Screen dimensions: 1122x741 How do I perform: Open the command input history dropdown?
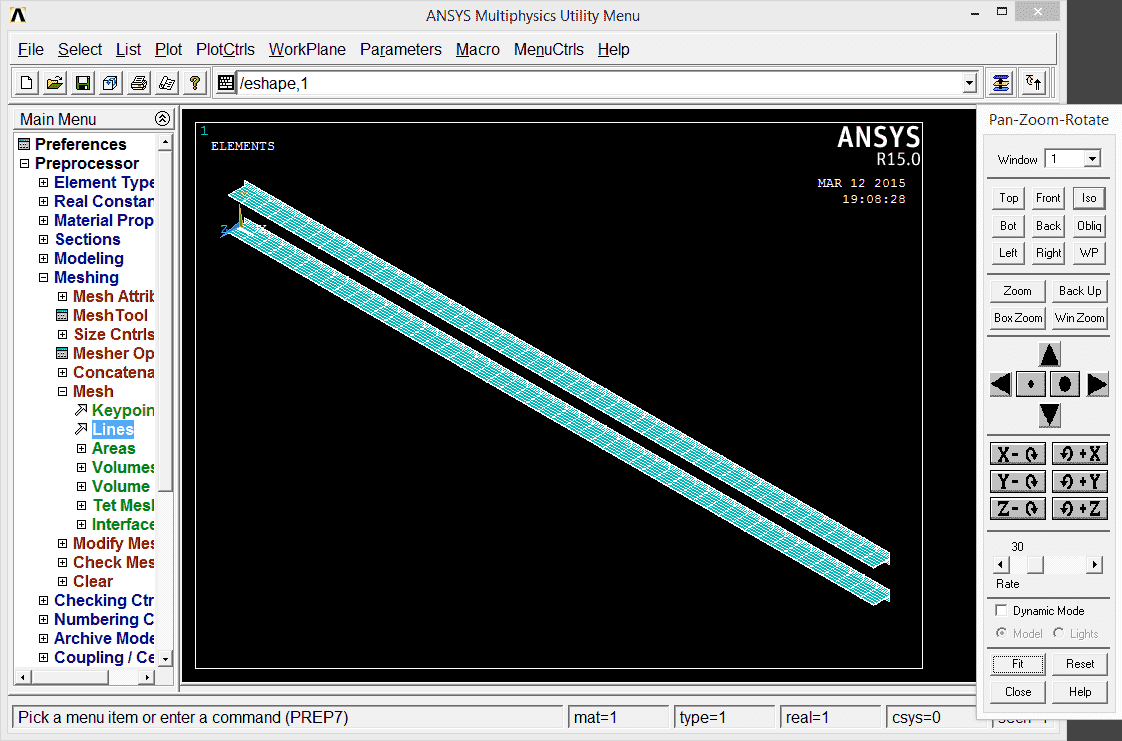click(x=970, y=83)
